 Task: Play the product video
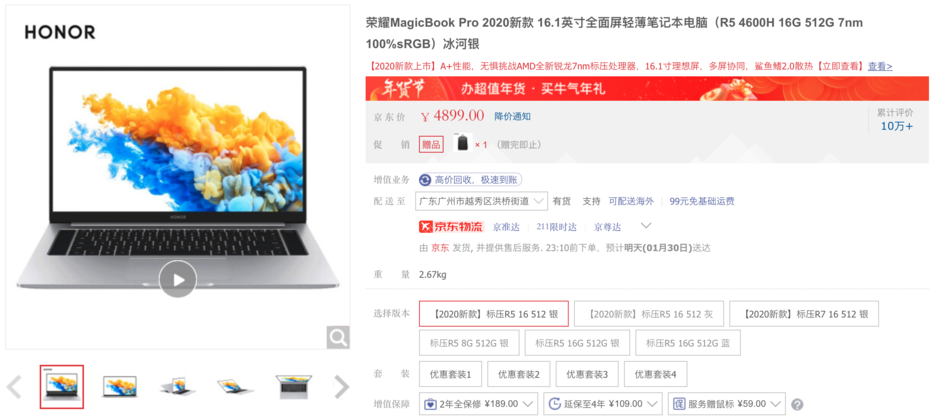tap(178, 279)
